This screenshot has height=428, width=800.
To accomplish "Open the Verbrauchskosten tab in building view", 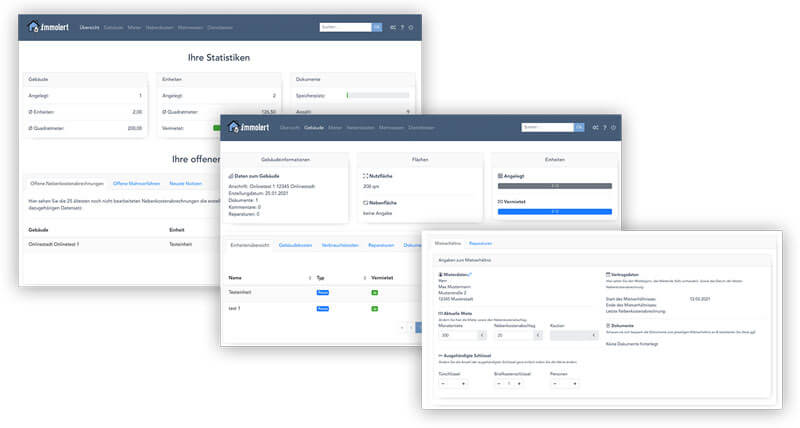I will (x=341, y=244).
